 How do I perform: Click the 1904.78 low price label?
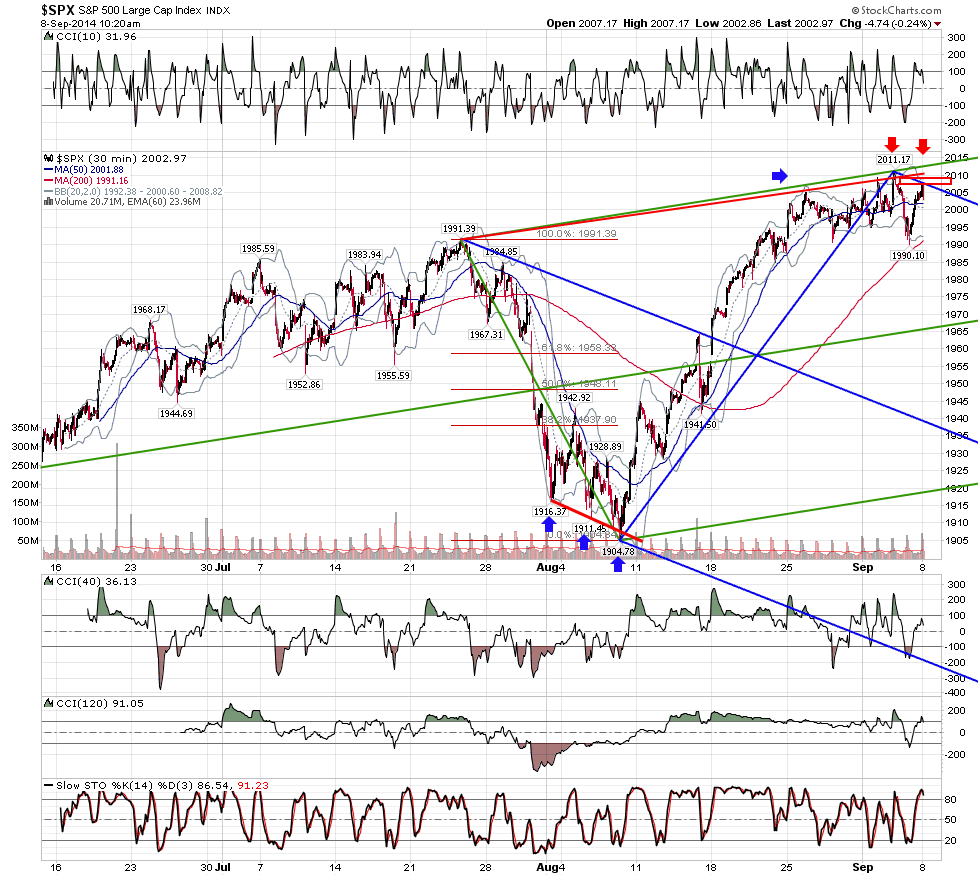point(617,551)
